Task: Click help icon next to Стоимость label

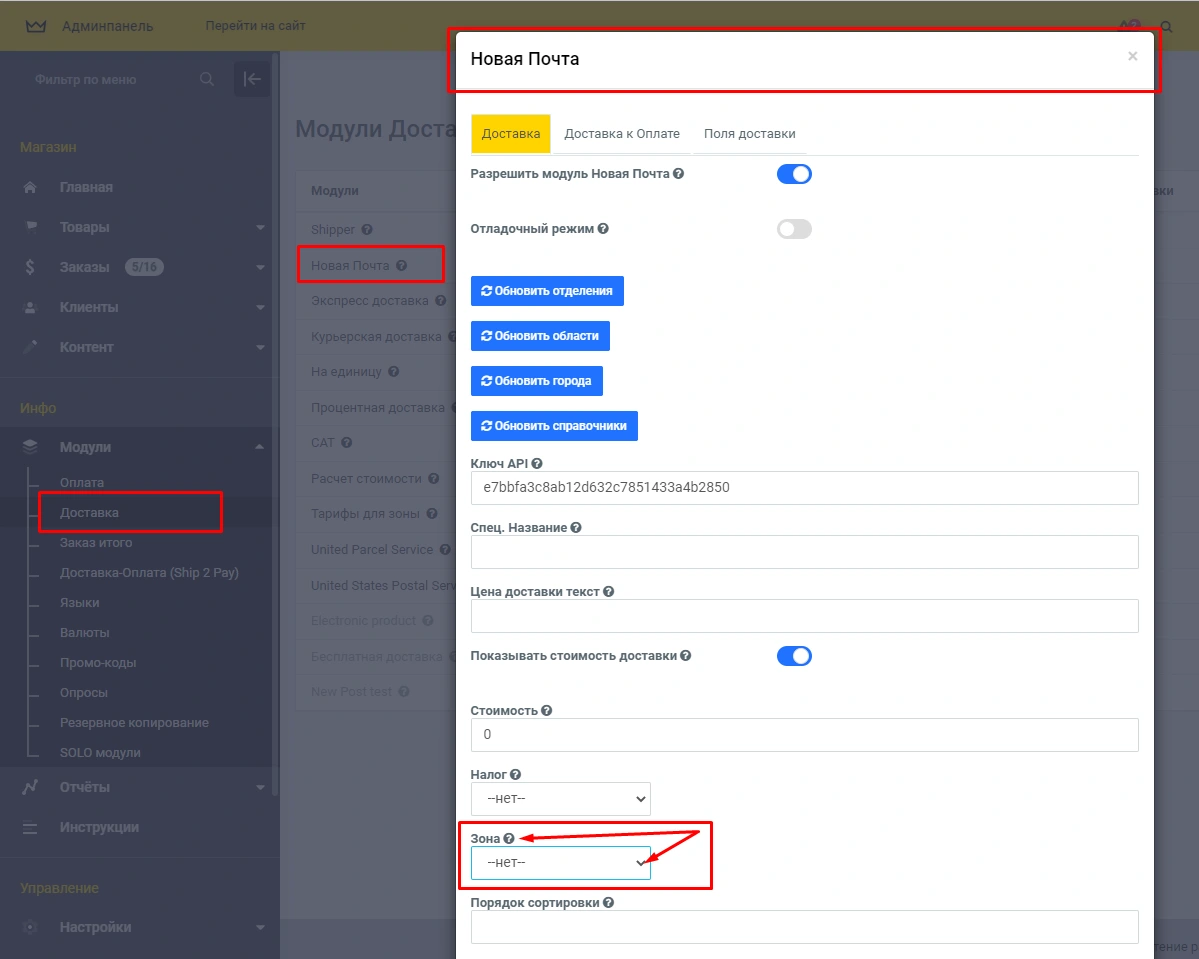Action: [x=546, y=710]
